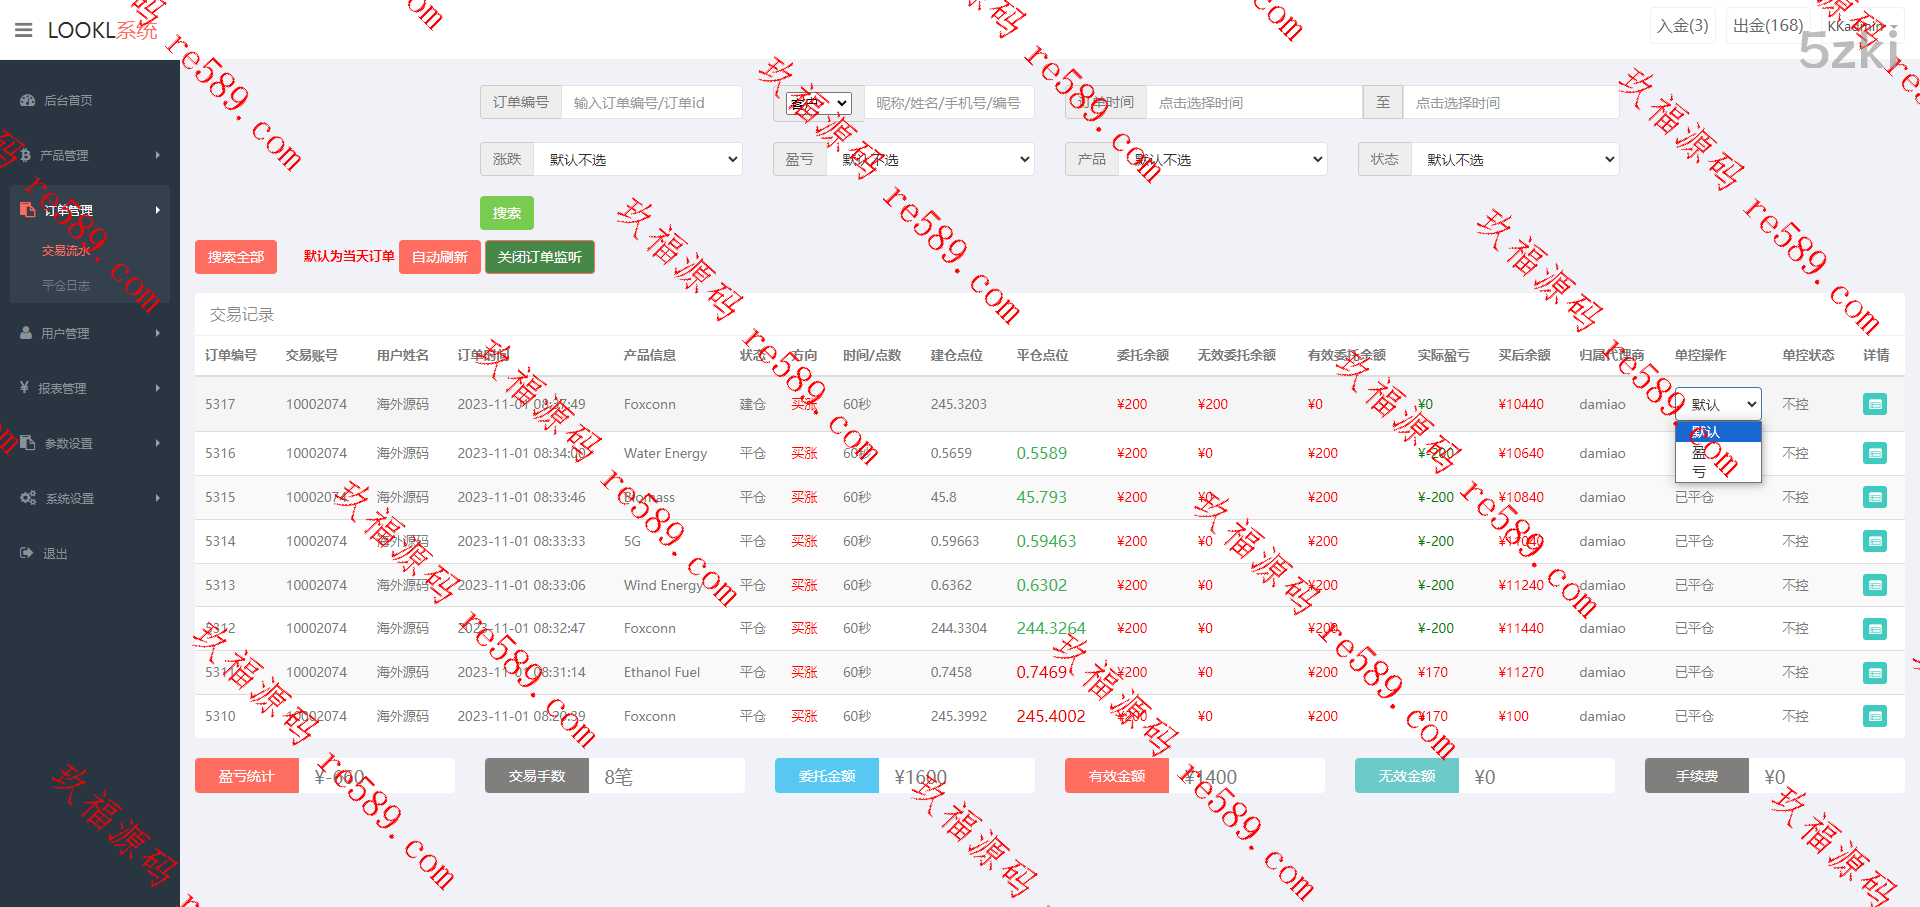This screenshot has height=907, width=1920.
Task: Open the 状态 filter dropdown
Action: point(1515,159)
